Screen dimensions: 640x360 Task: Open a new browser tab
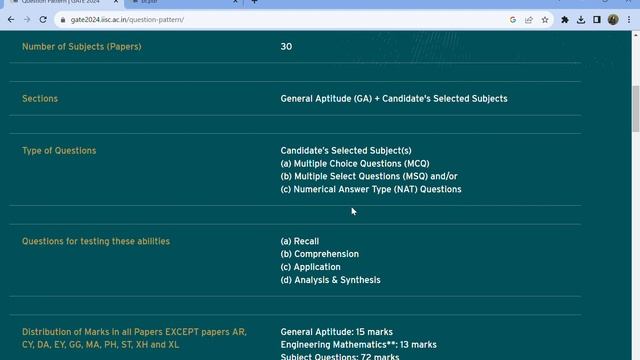[x=254, y=2]
